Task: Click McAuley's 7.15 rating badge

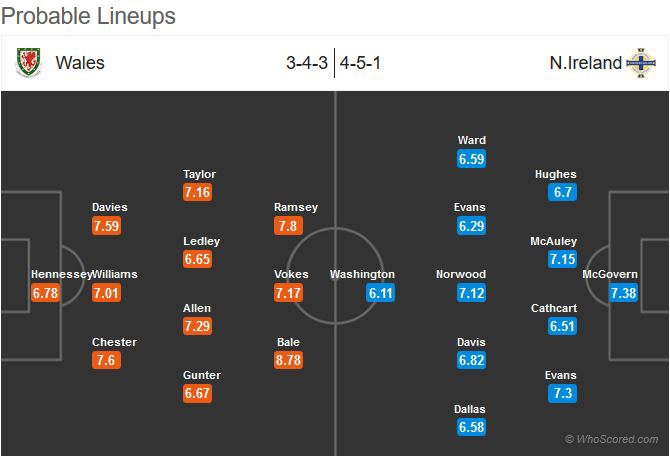Action: coord(562,260)
